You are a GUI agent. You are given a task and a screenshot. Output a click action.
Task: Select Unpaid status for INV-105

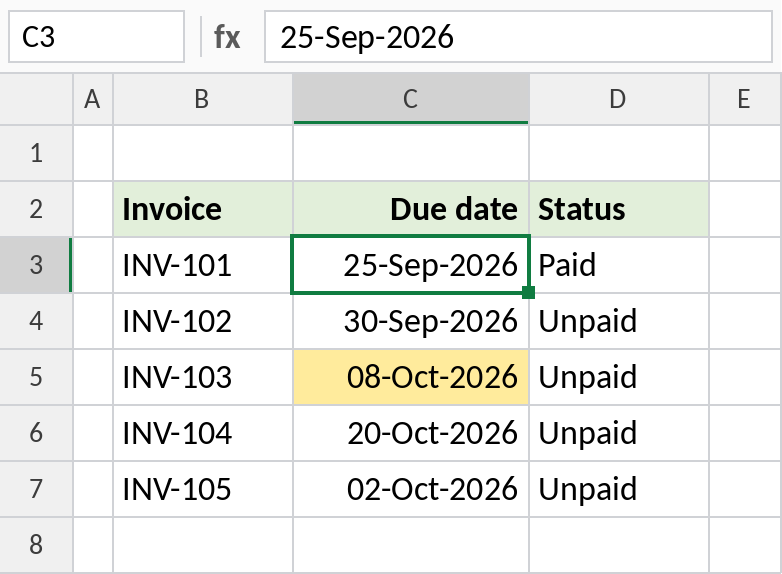(619, 488)
